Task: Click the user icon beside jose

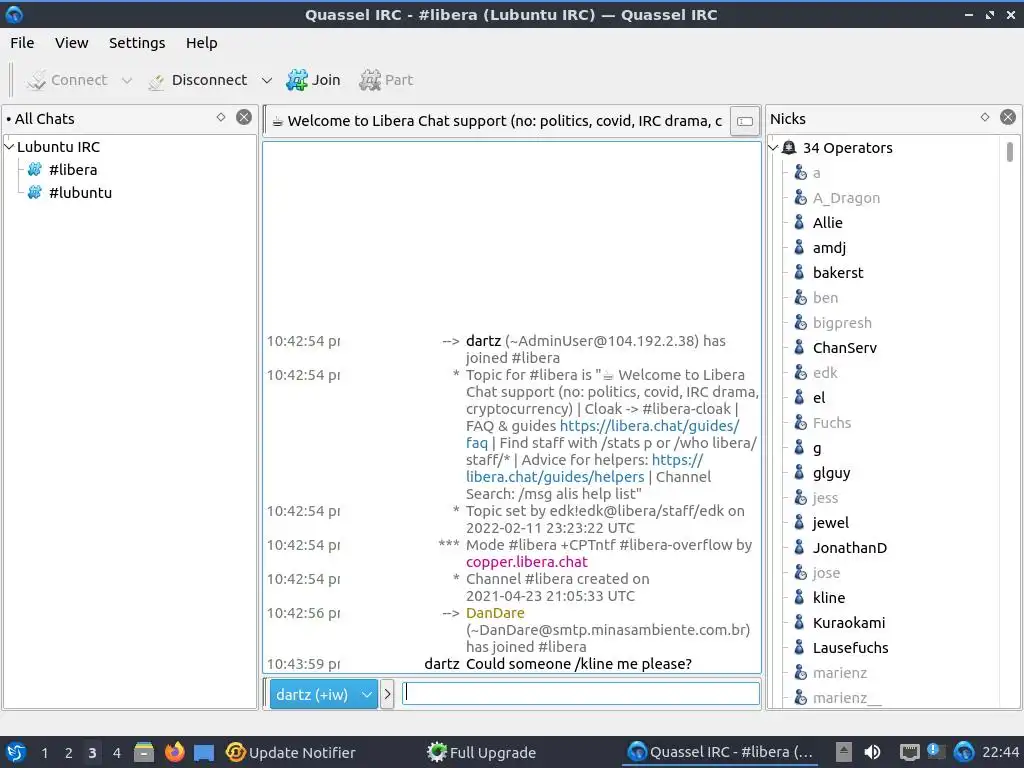Action: [800, 573]
